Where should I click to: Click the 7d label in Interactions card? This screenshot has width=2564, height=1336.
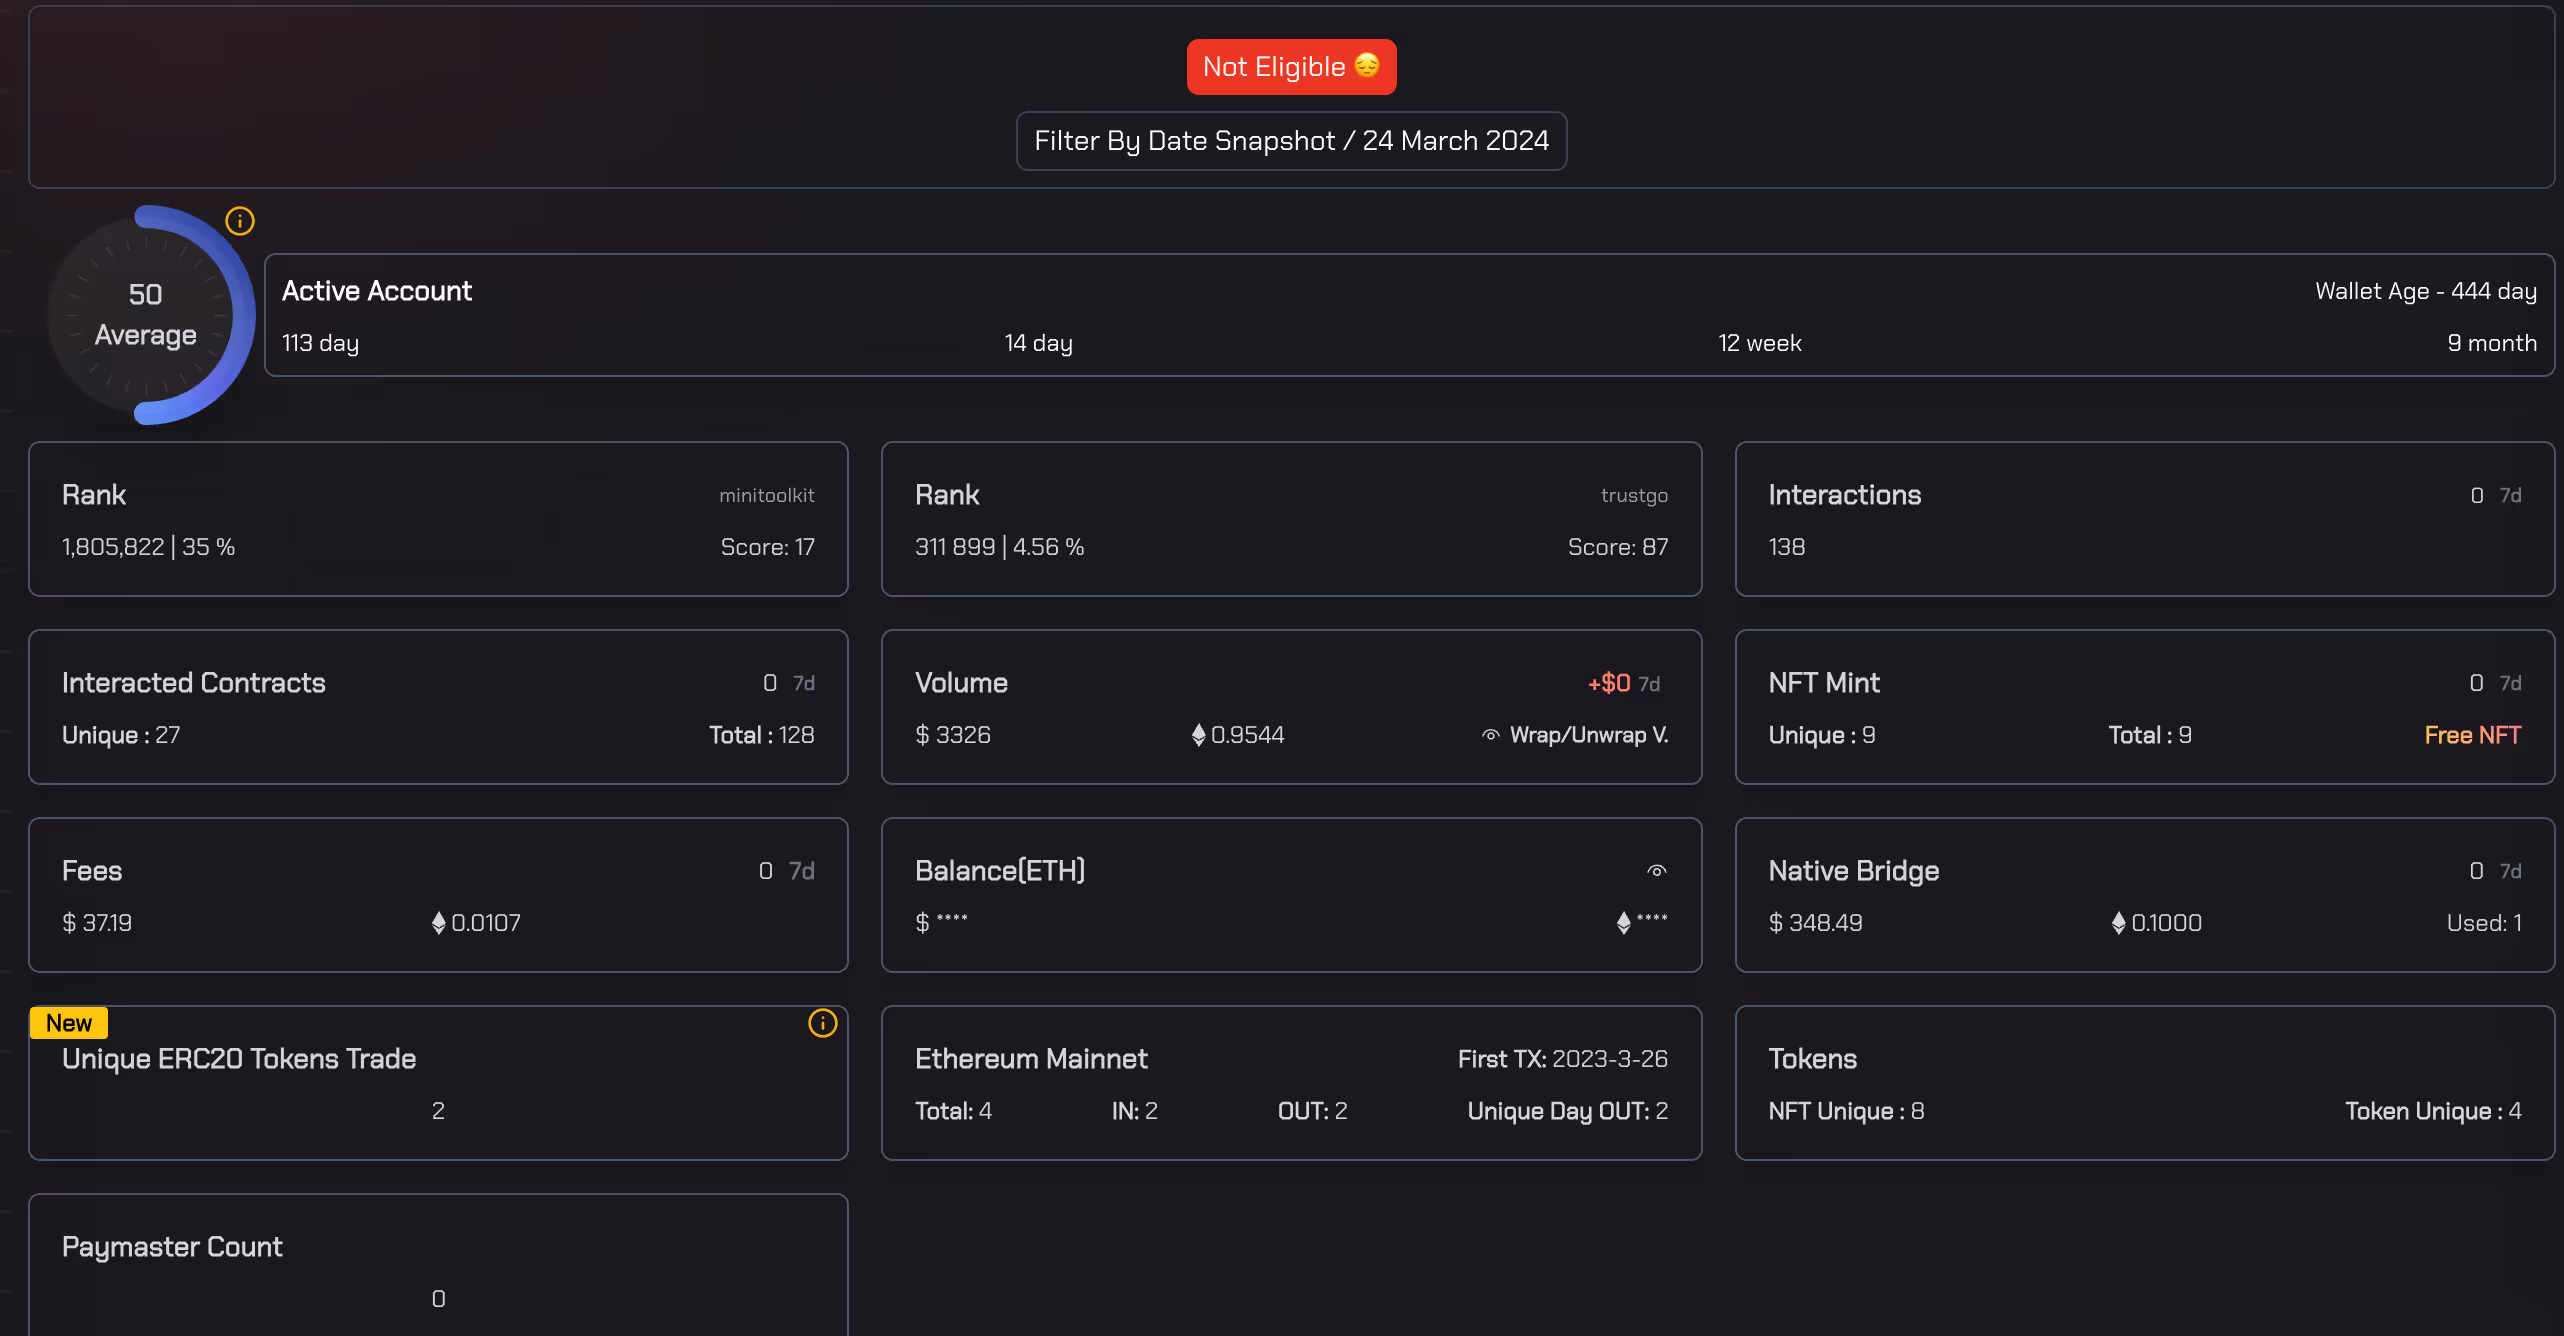tap(2510, 495)
